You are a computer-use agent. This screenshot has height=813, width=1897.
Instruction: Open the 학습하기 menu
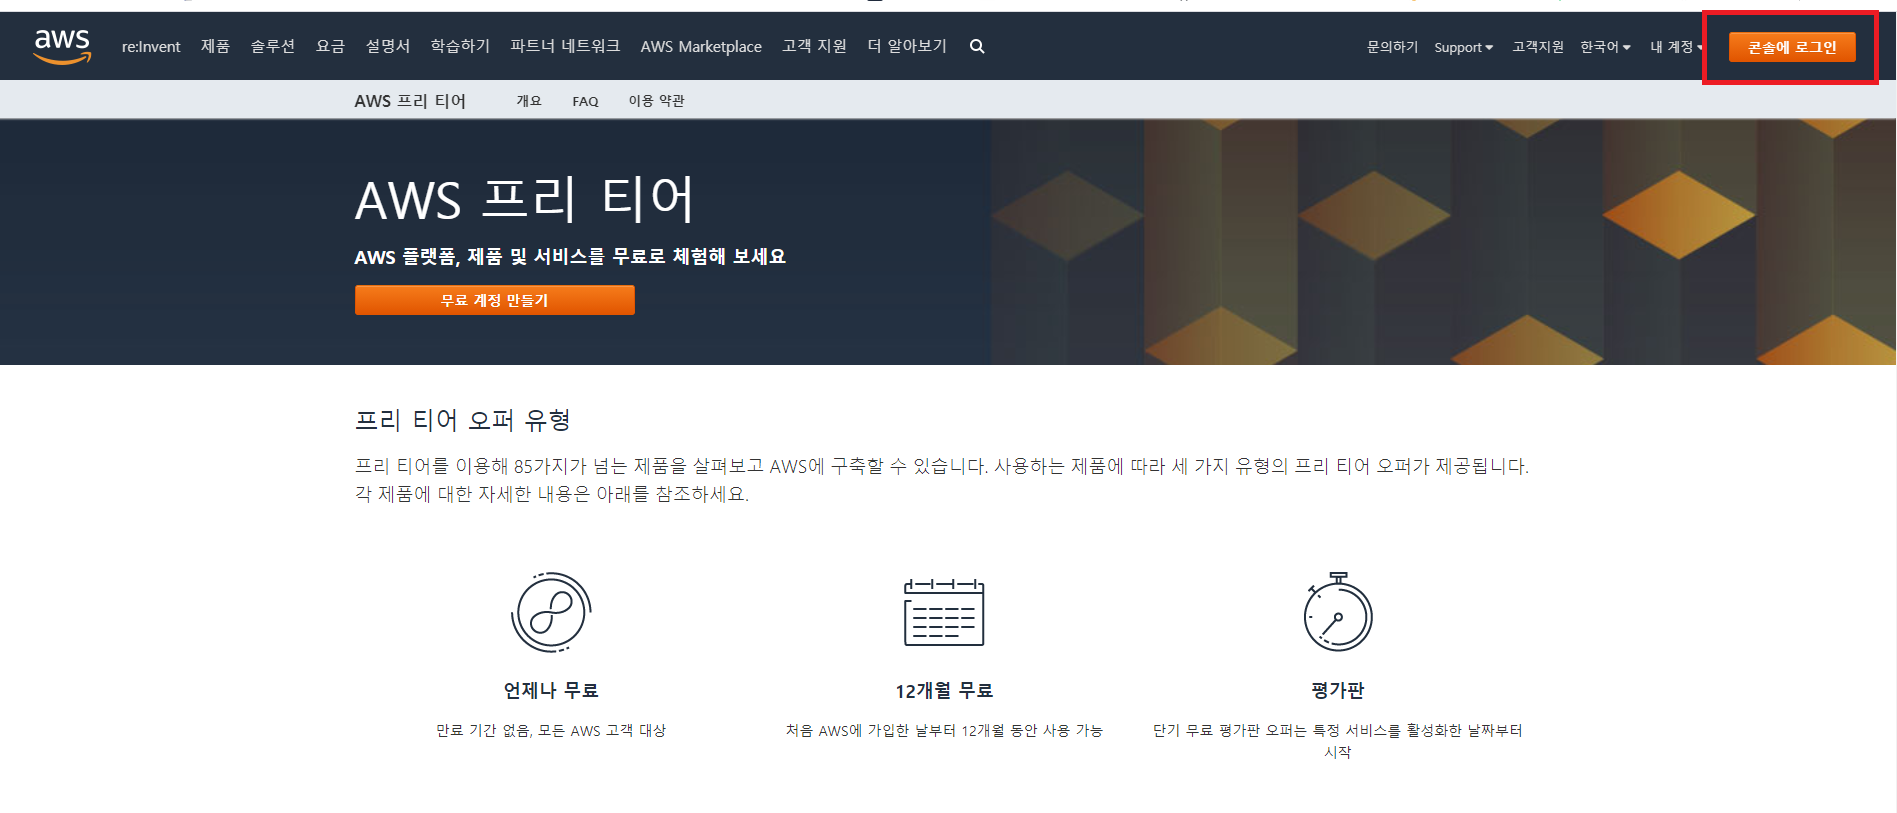click(460, 46)
